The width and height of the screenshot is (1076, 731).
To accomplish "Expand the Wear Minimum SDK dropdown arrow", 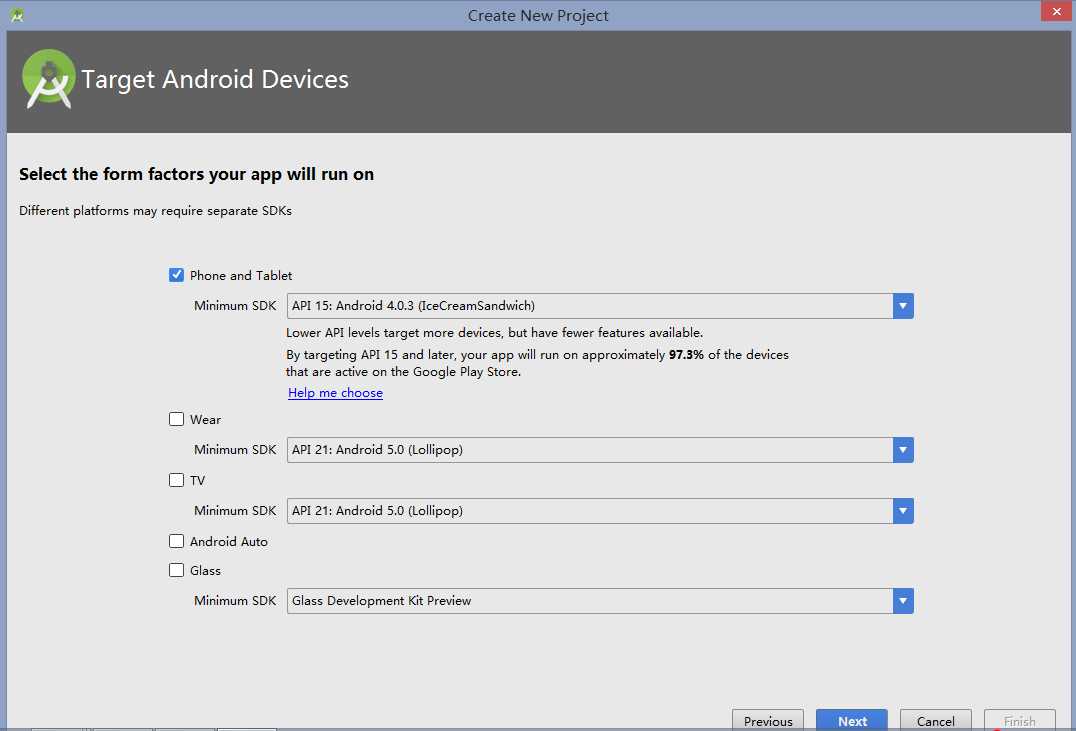I will (903, 450).
